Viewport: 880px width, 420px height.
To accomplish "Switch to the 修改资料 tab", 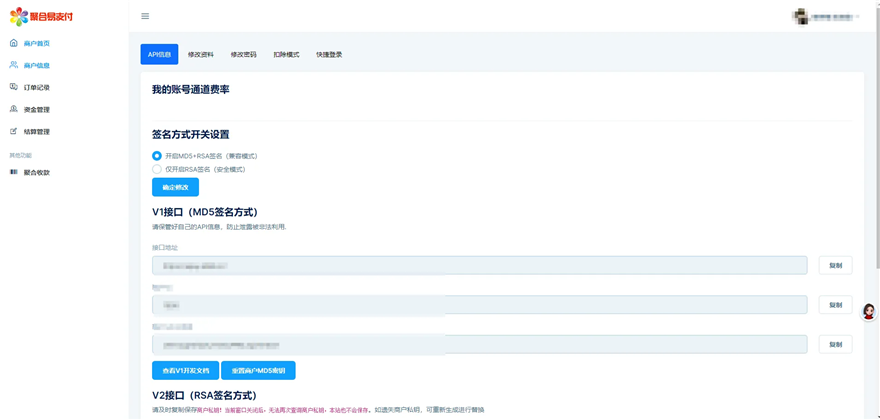I will [201, 55].
